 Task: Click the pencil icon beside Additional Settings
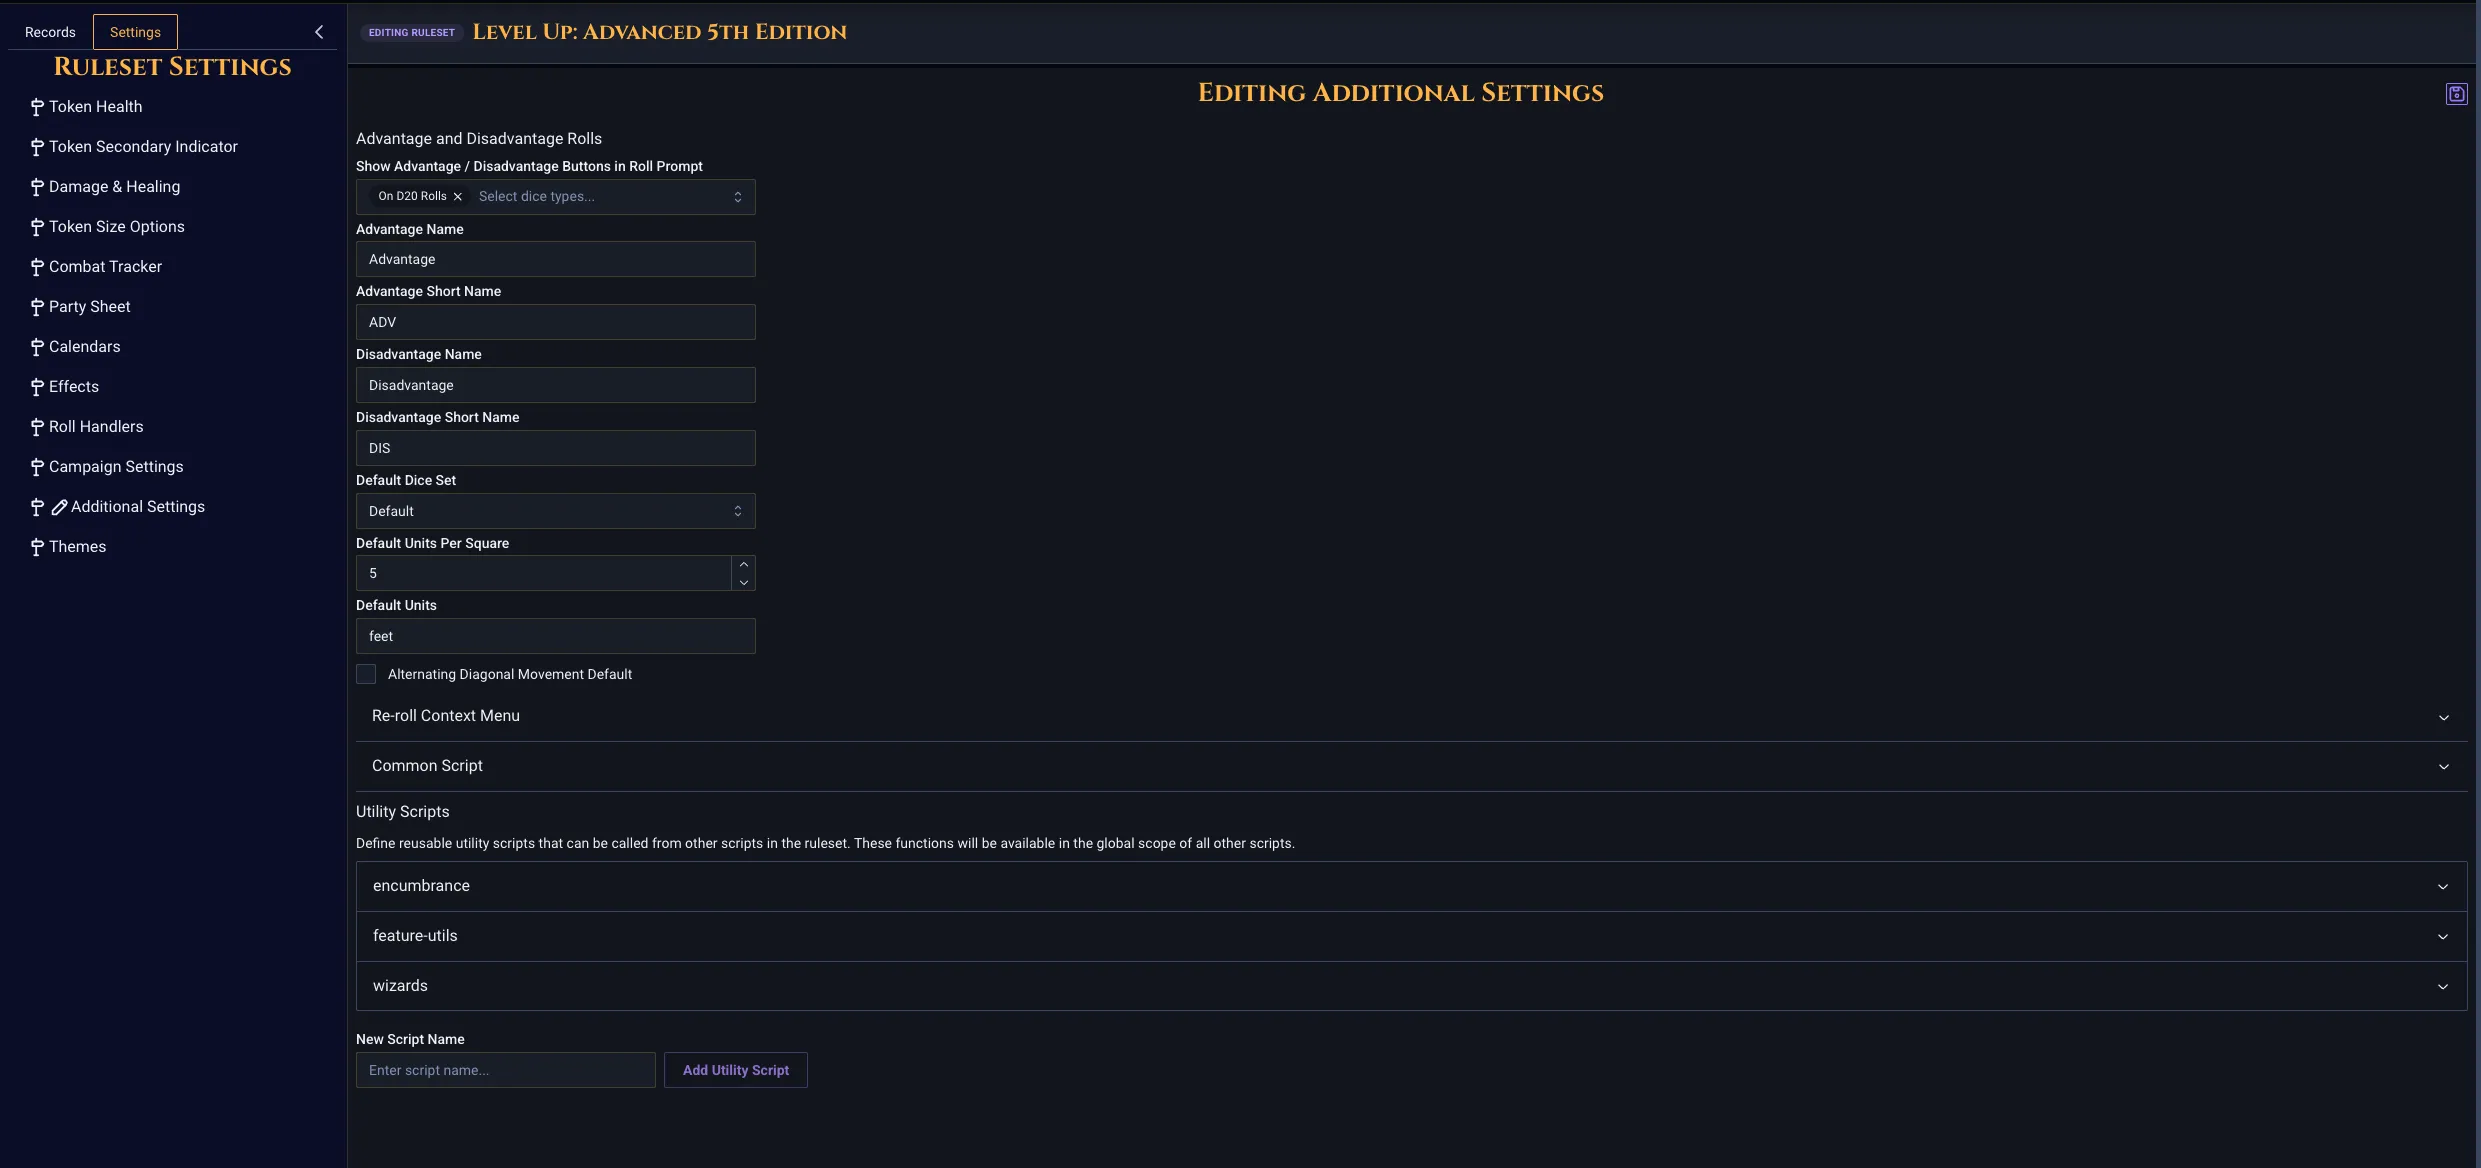point(59,507)
